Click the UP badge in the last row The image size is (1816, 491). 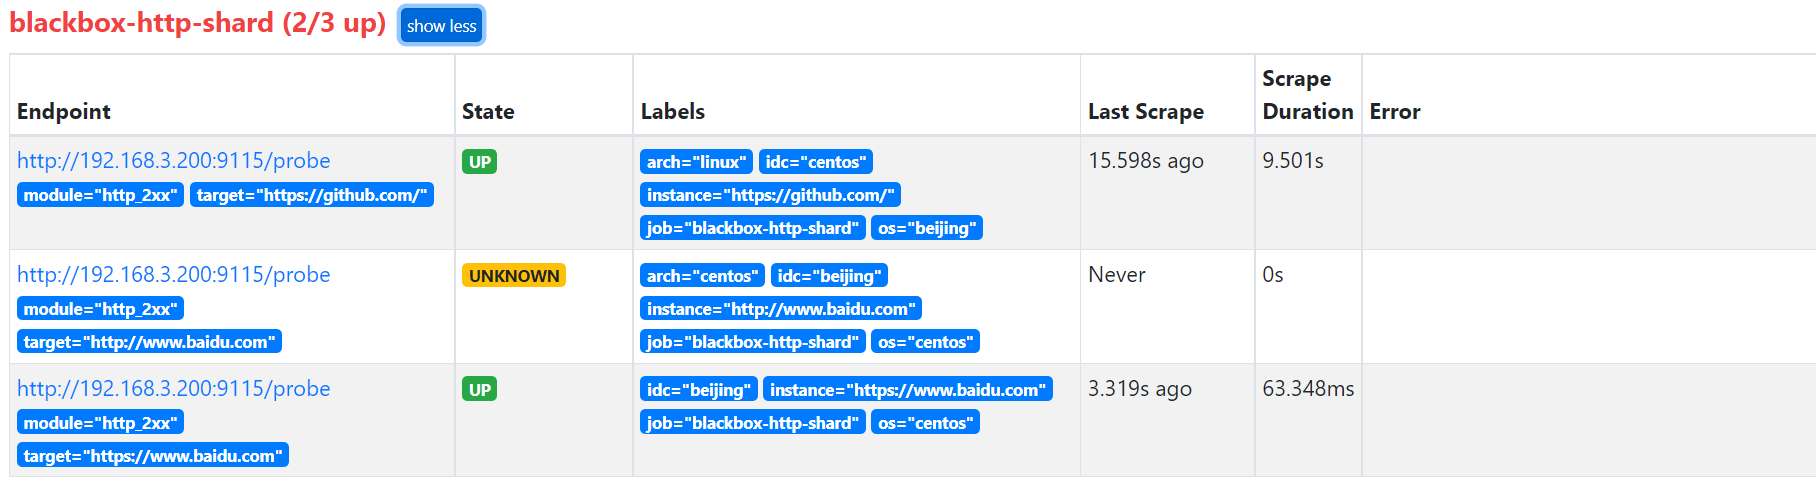(x=479, y=390)
